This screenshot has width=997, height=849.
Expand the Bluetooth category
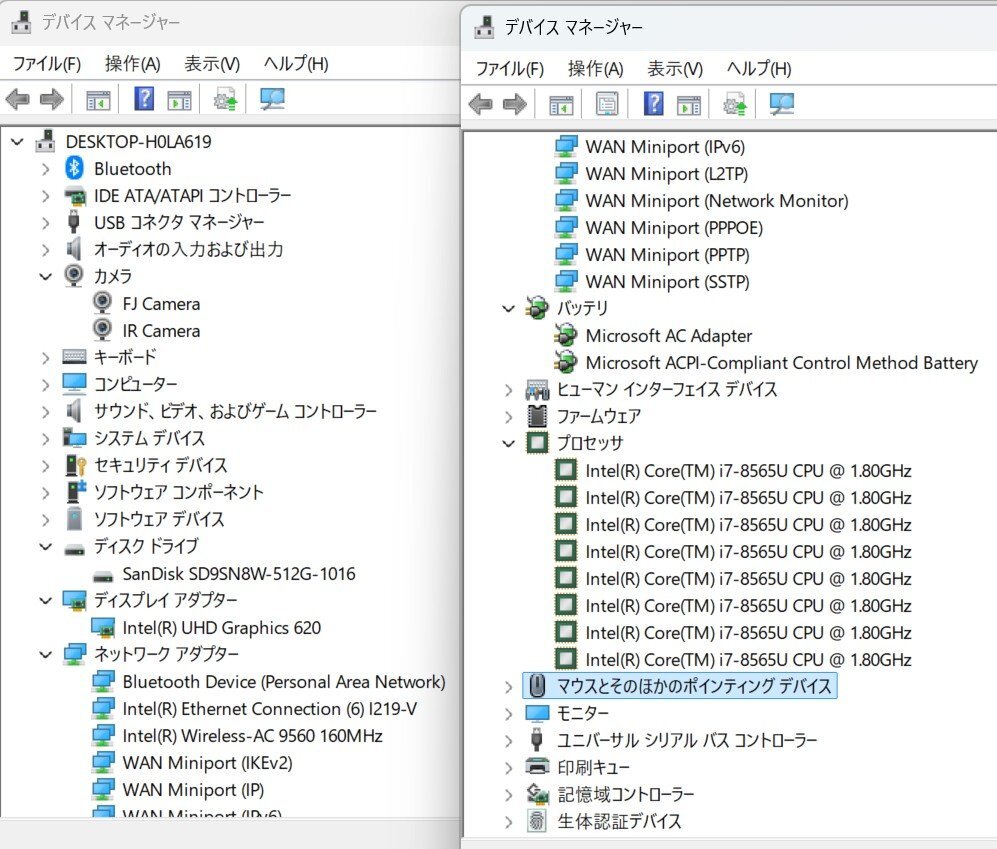pyautogui.click(x=46, y=168)
